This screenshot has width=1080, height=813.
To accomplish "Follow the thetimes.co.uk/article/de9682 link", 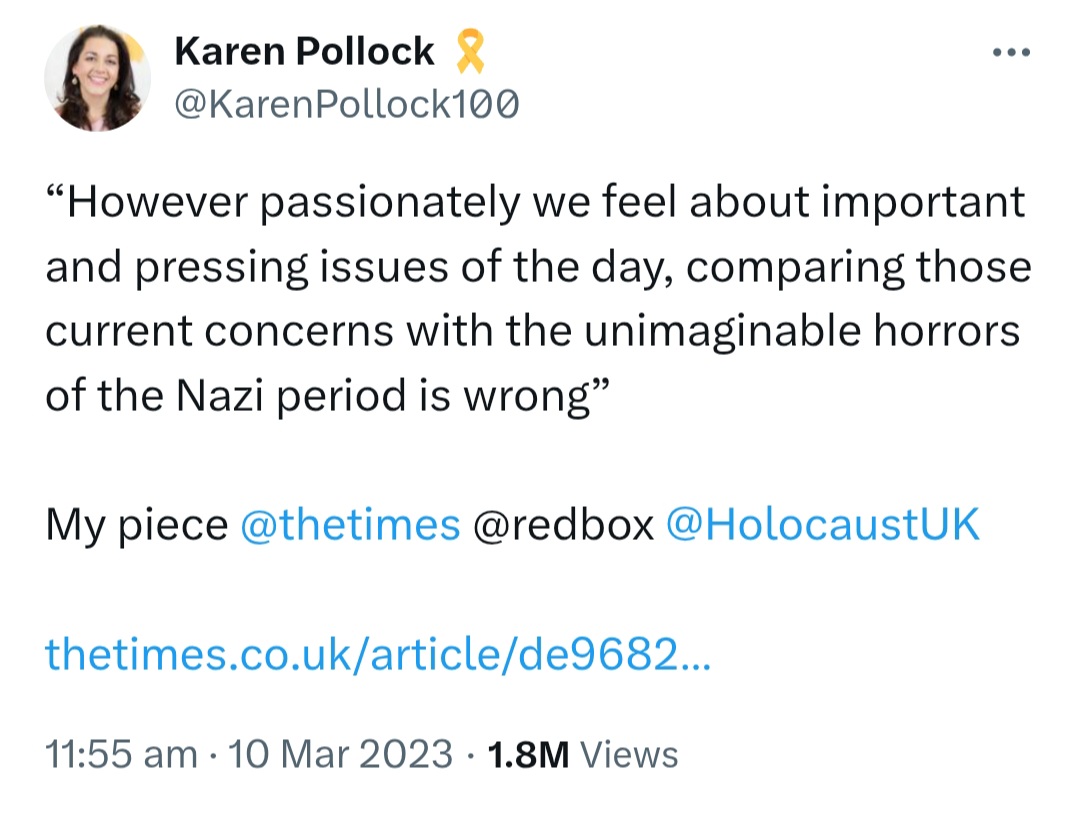I will (377, 653).
